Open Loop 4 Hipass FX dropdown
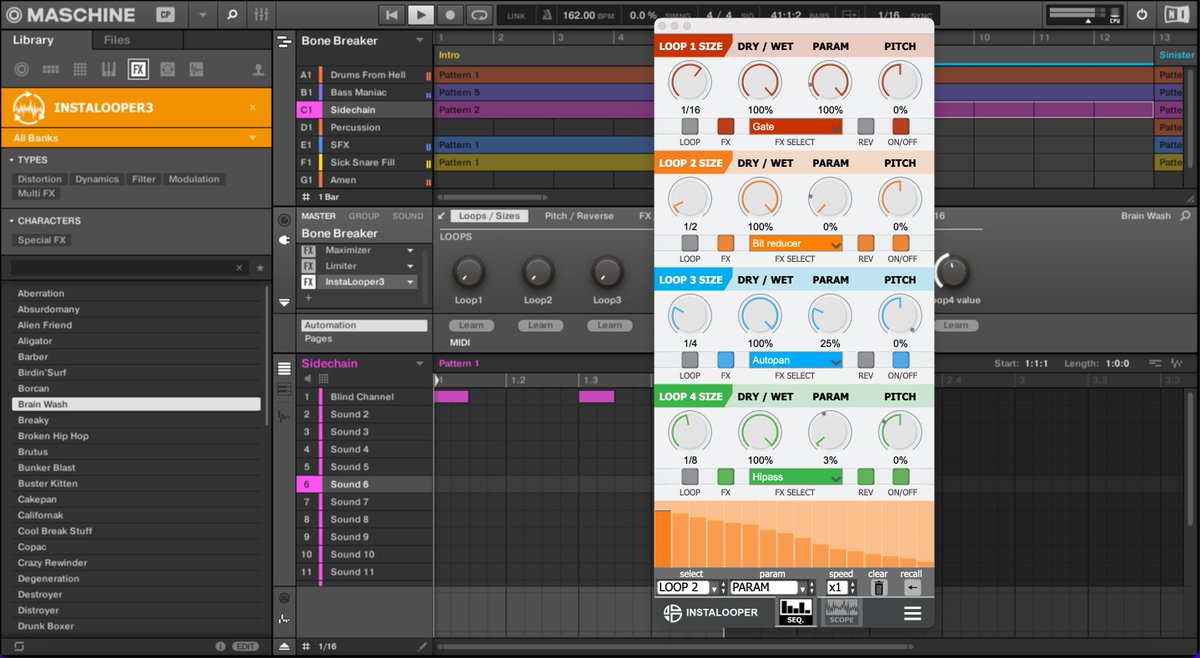Viewport: 1200px width, 658px height. [796, 477]
